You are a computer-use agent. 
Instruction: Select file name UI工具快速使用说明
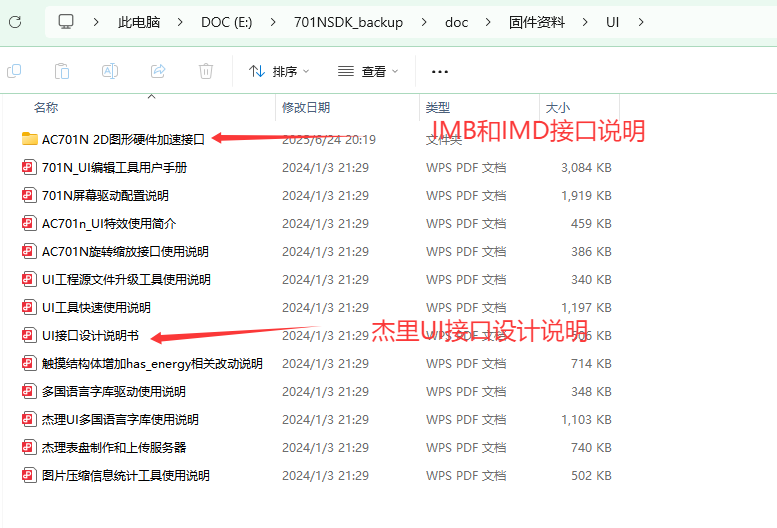coord(96,308)
